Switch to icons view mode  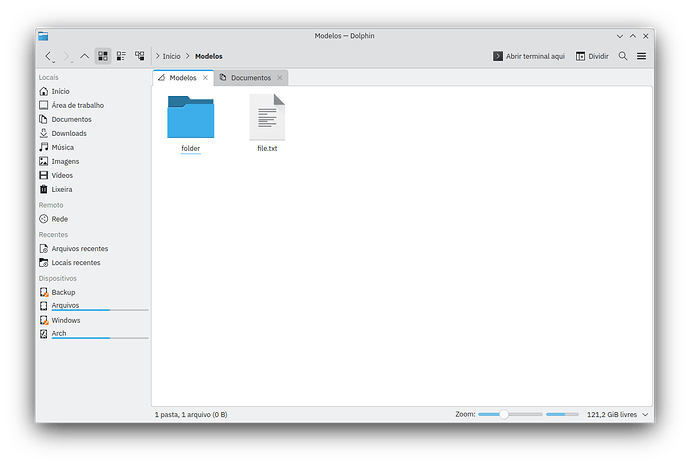pos(103,56)
